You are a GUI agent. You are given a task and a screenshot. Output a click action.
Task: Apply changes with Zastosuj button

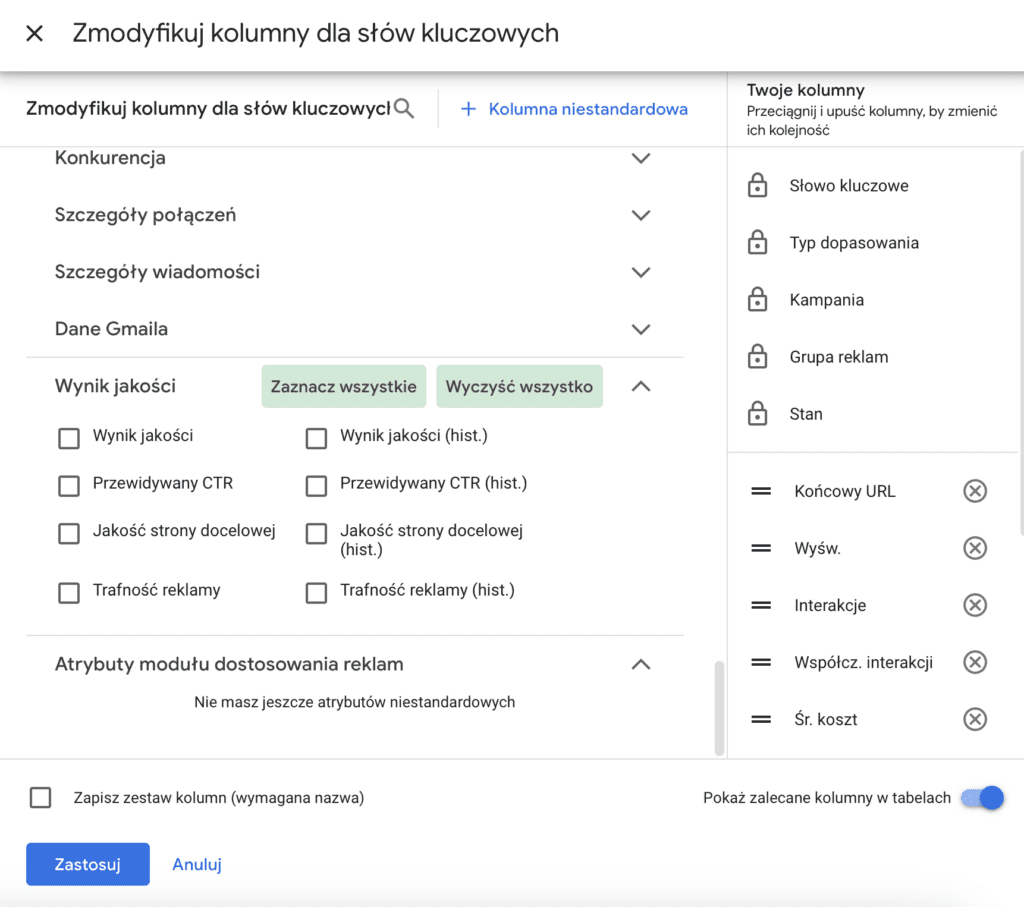coord(88,864)
